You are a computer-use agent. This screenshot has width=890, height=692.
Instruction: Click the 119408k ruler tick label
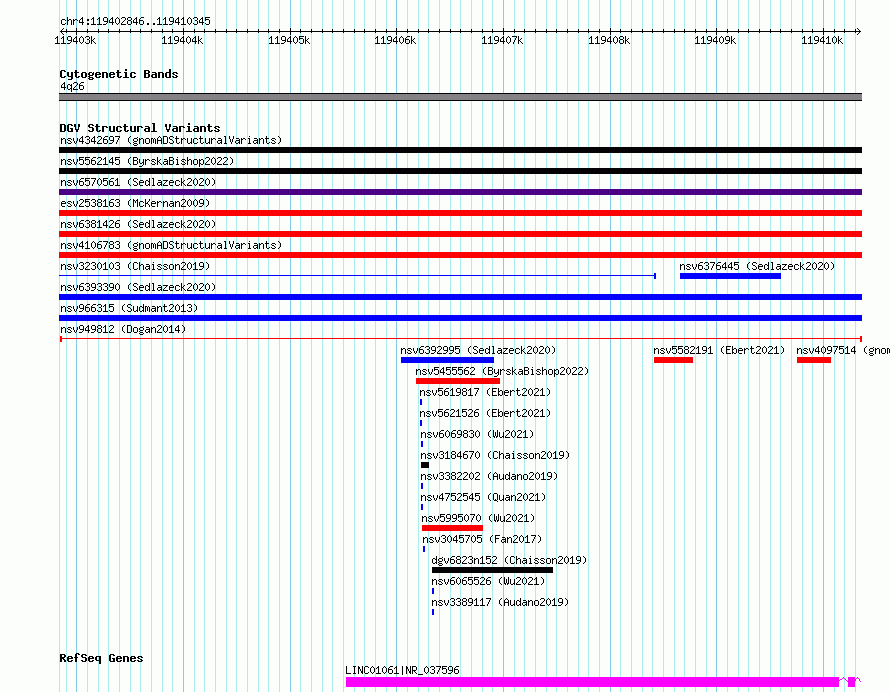(x=608, y=40)
